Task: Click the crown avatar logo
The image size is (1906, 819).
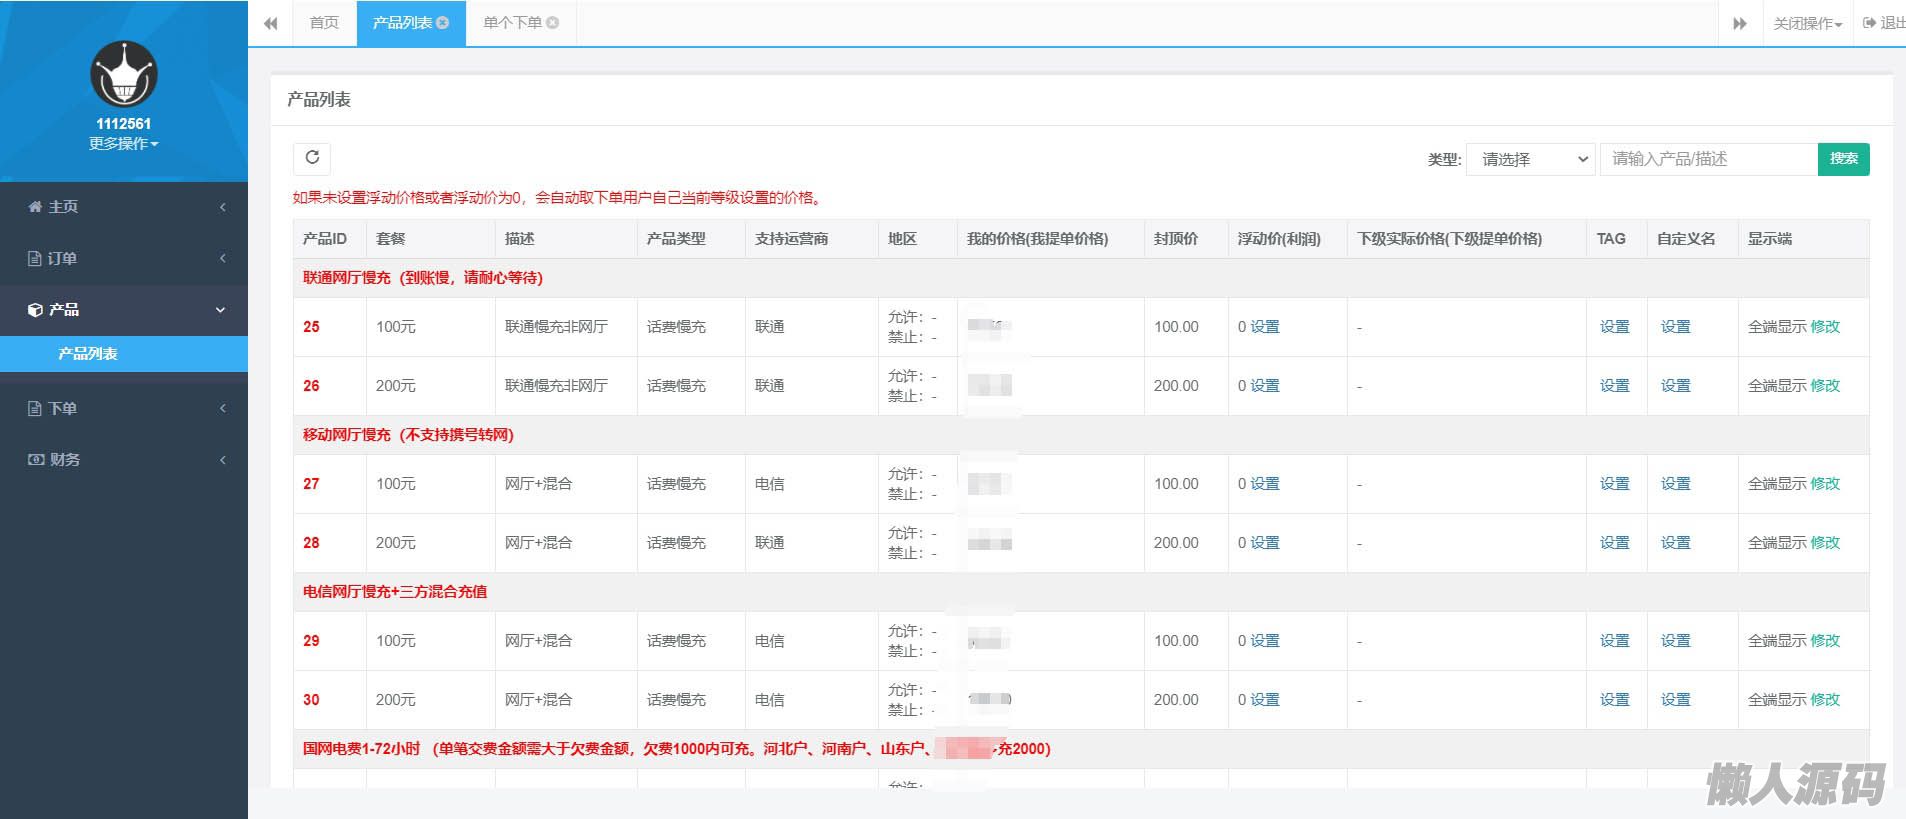Action: click(x=124, y=74)
